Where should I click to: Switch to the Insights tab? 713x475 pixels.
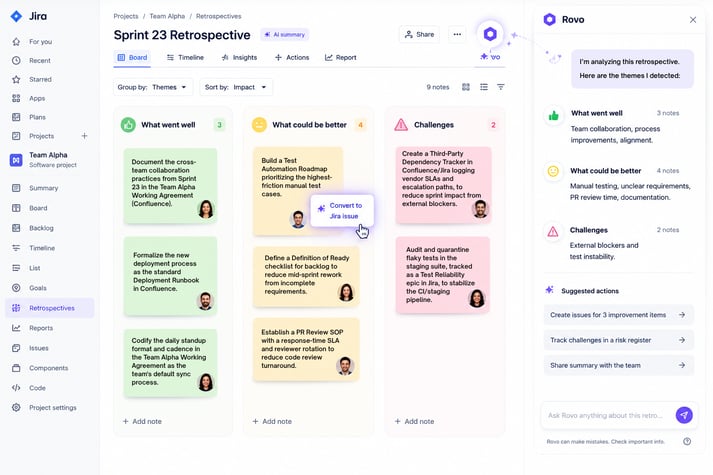tap(239, 58)
